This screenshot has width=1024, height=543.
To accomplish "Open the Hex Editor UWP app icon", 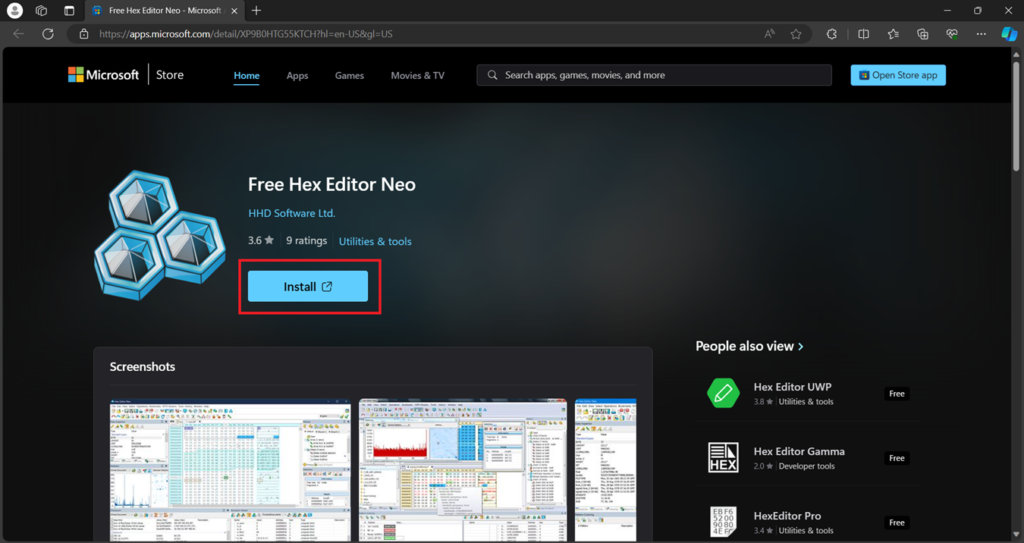I will point(723,393).
